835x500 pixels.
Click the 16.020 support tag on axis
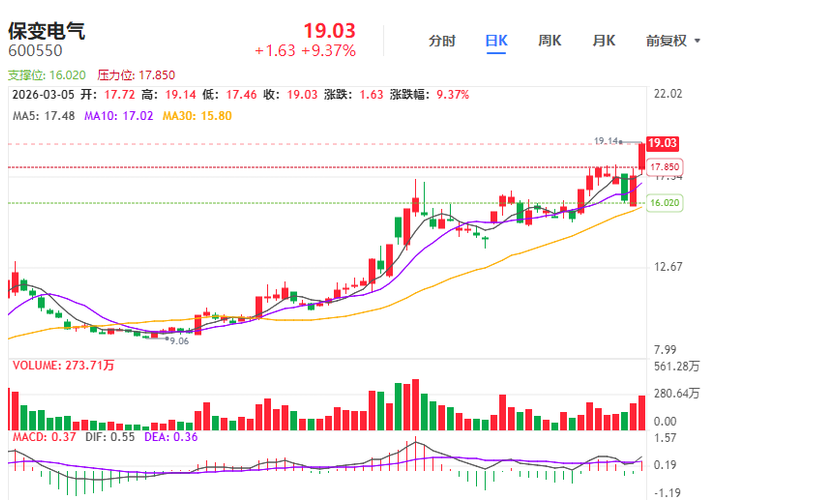pos(665,203)
